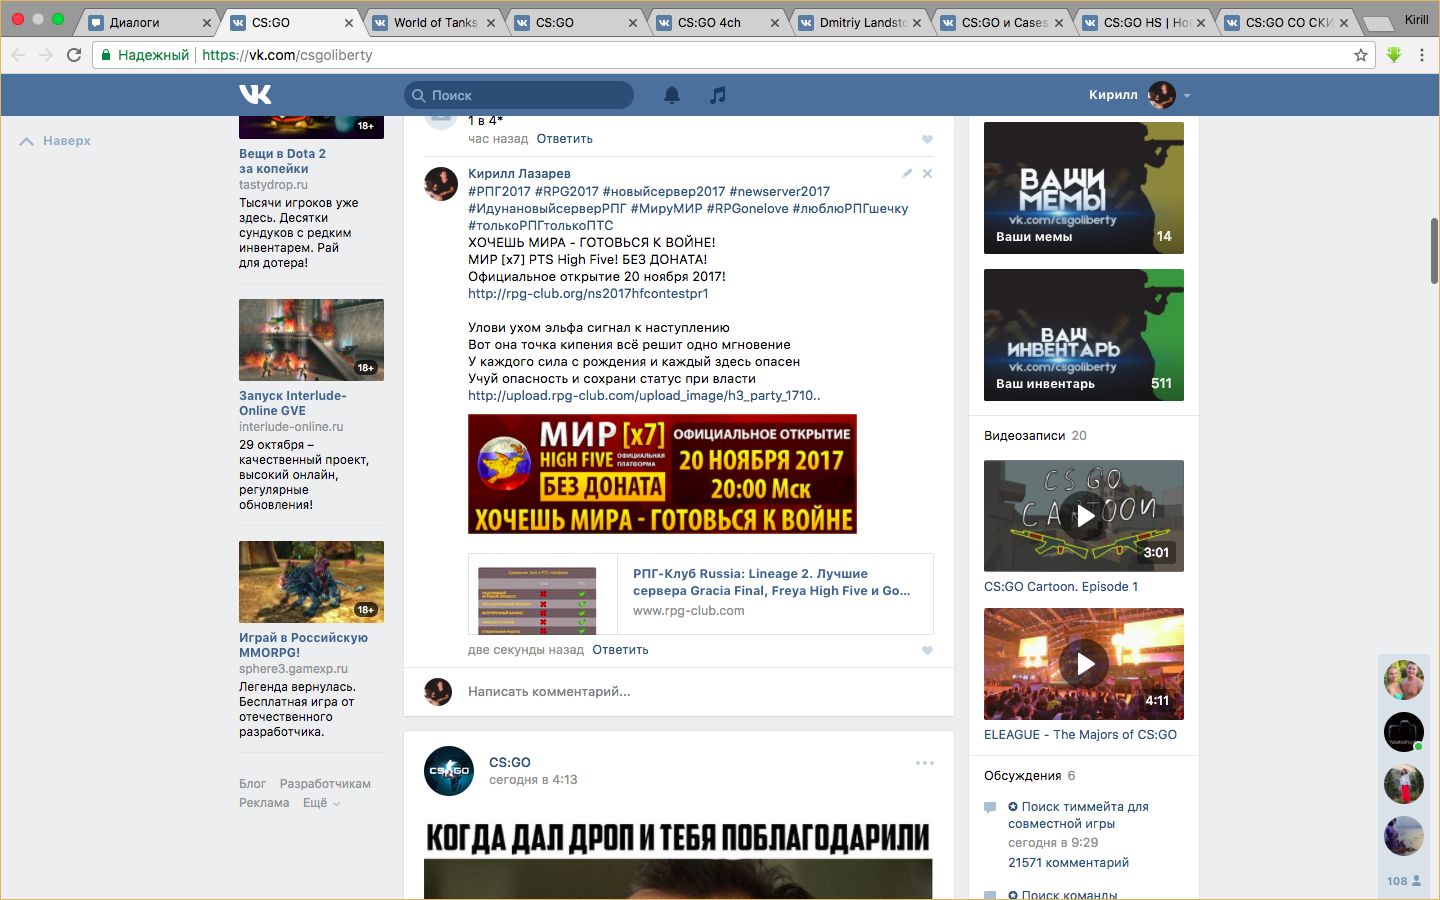Click the search magnifier icon in header

pos(419,95)
